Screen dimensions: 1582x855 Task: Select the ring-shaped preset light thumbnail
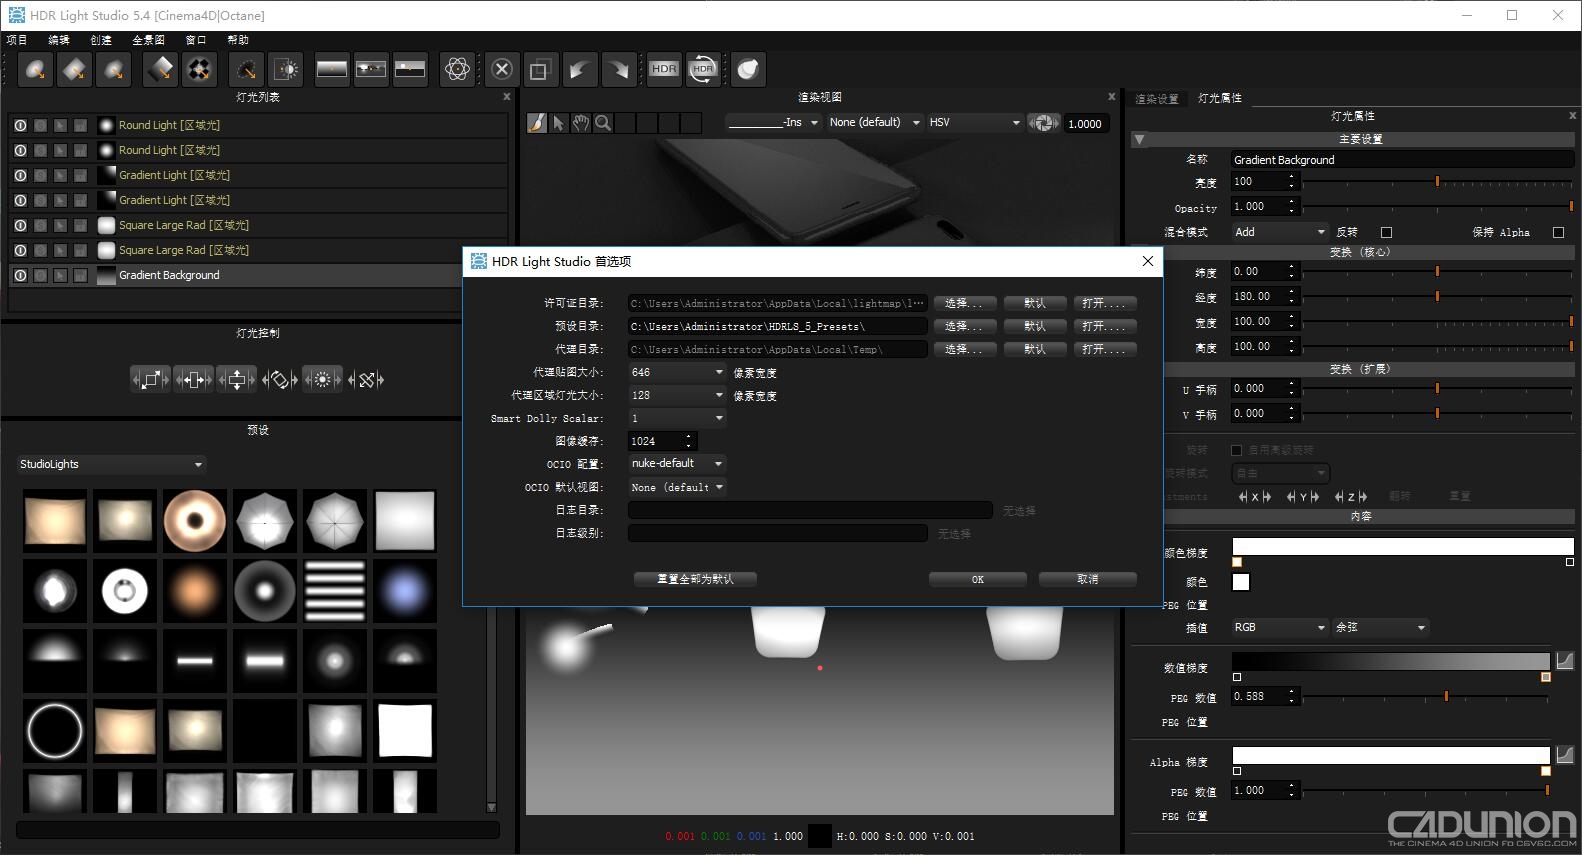[x=55, y=730]
